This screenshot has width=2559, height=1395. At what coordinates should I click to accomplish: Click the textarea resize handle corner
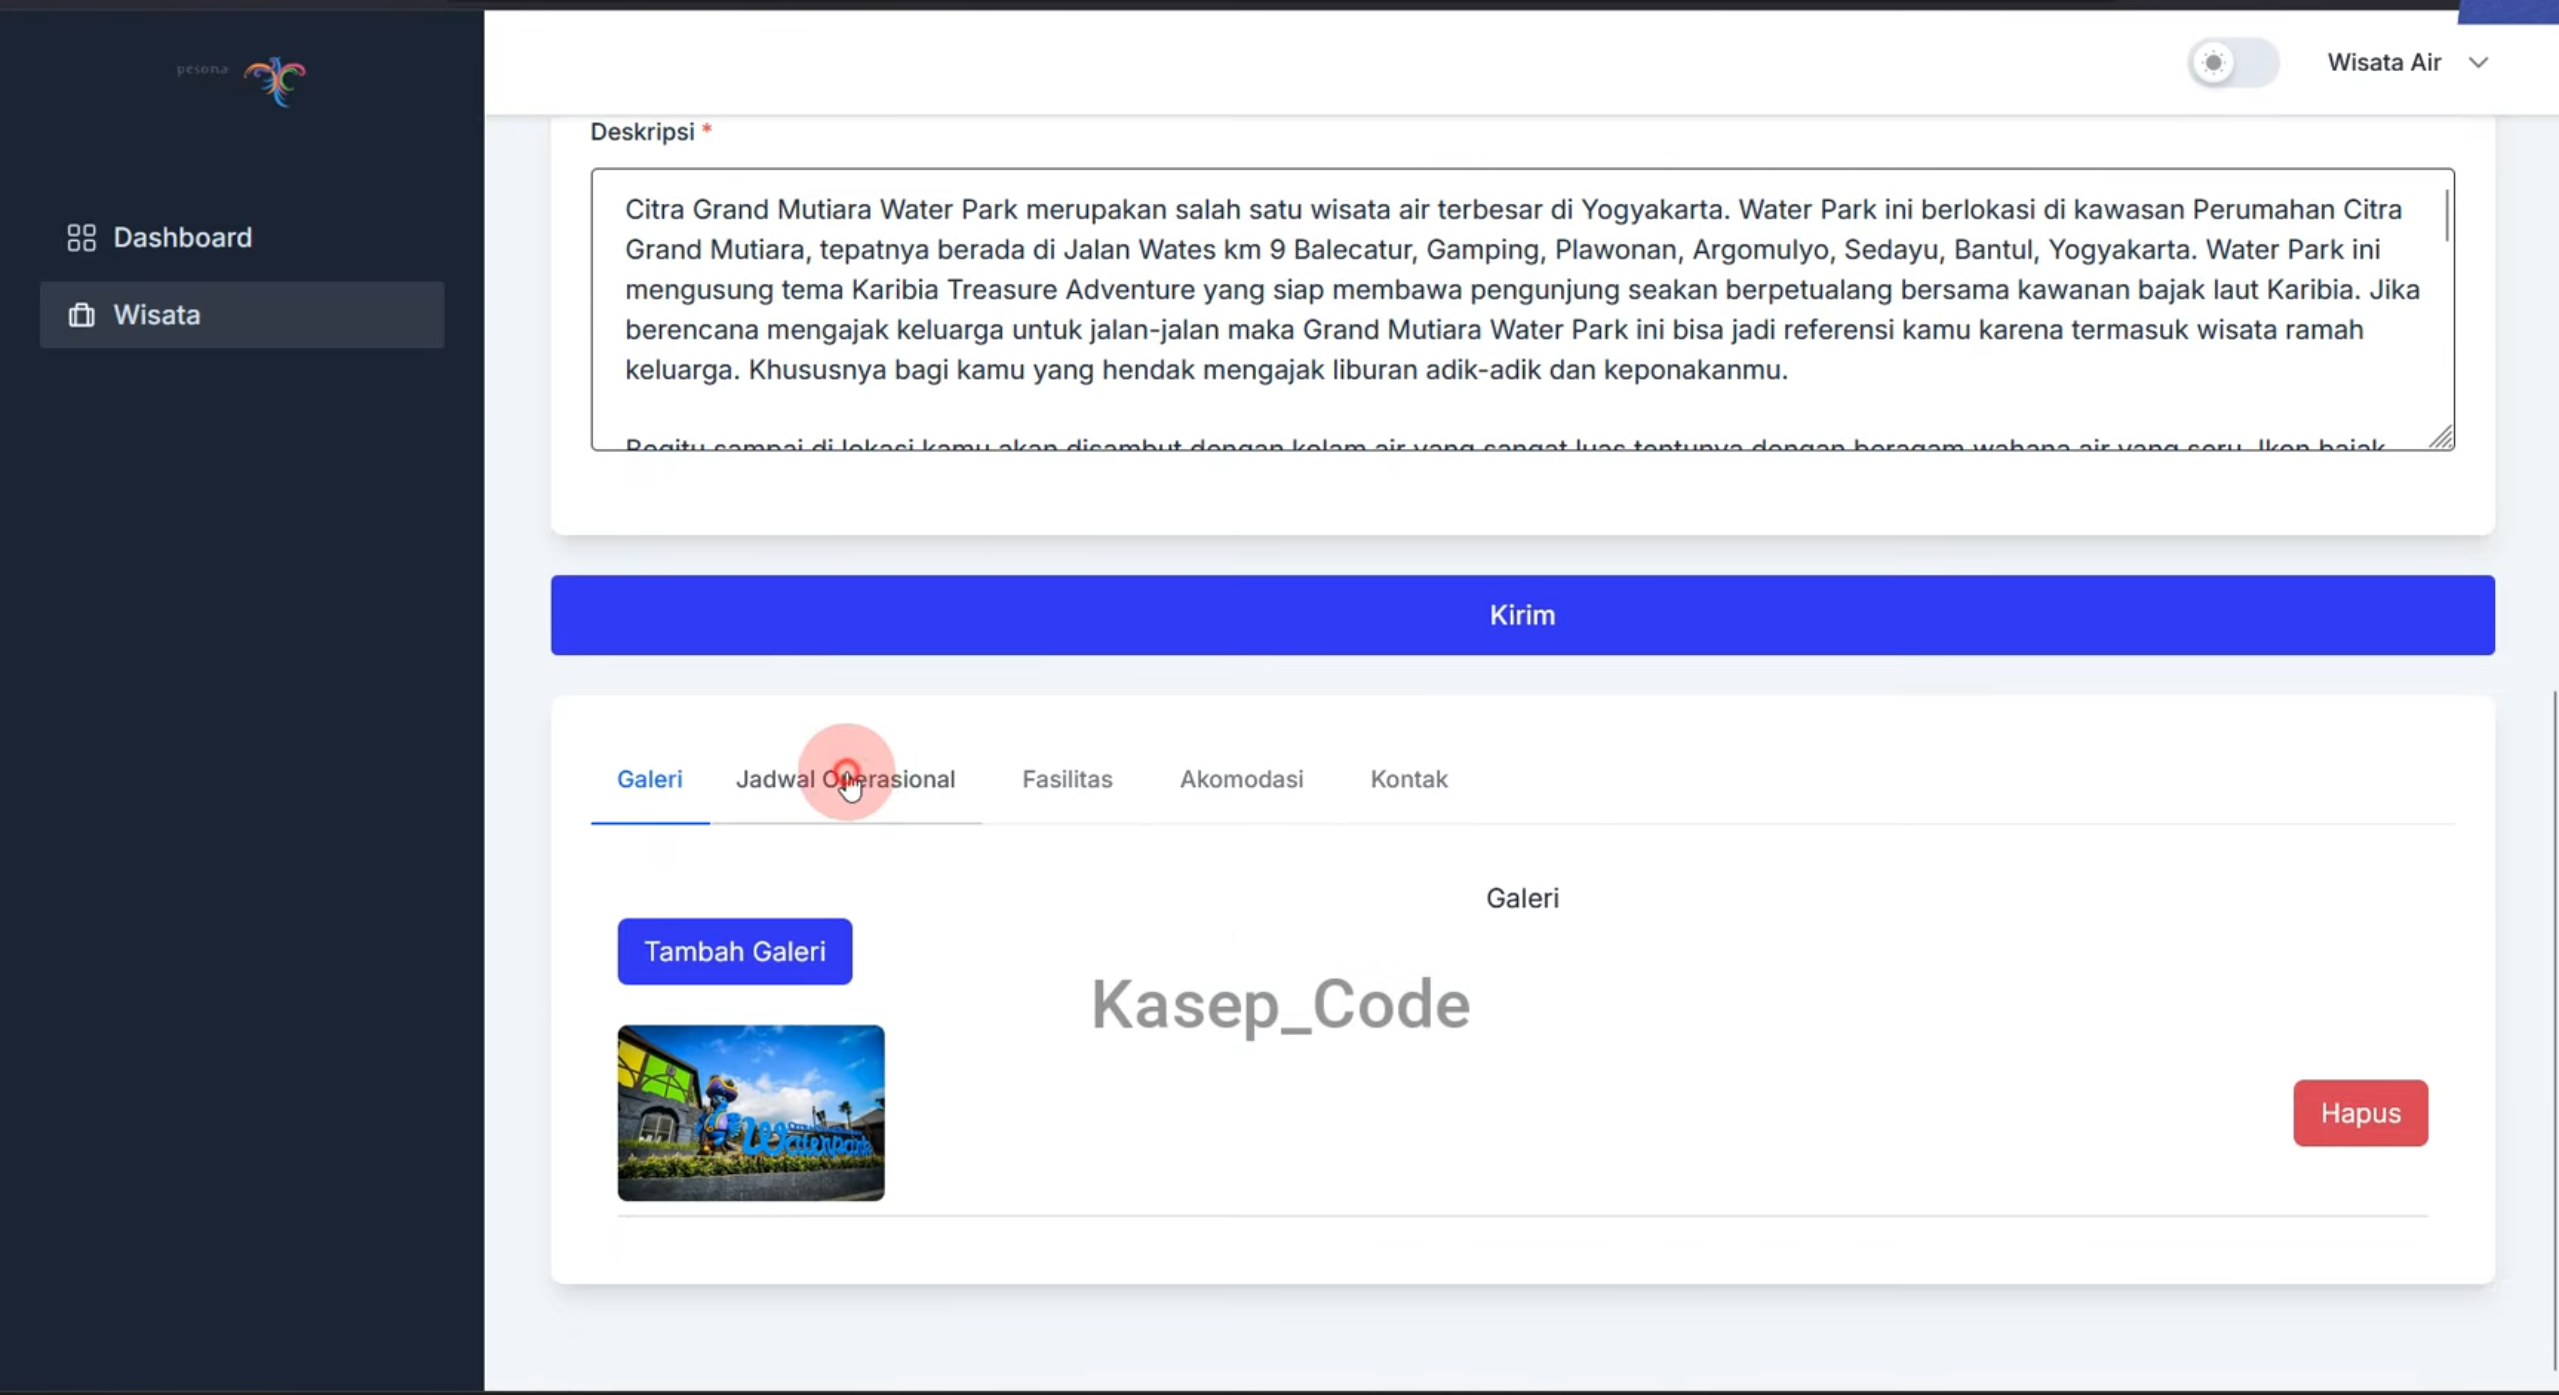[x=2441, y=437]
